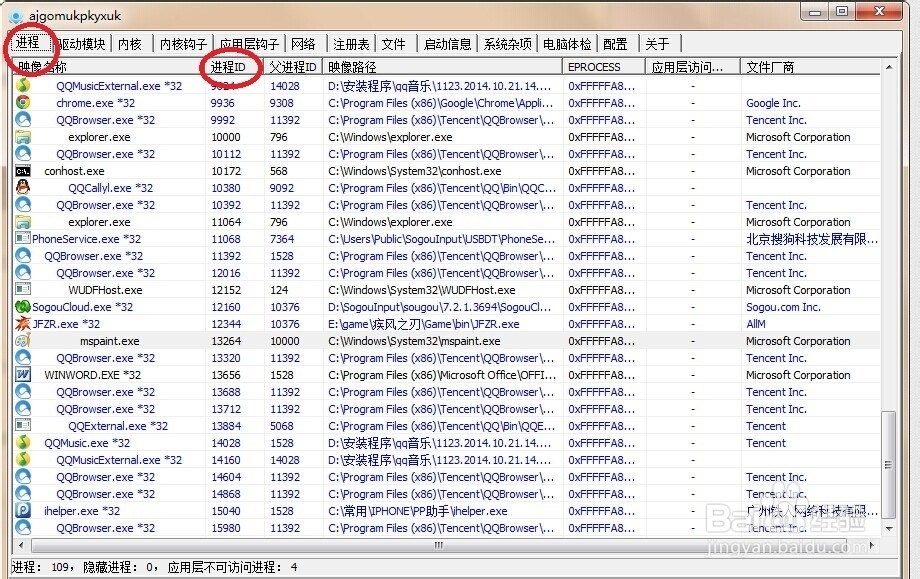Sort by the 父进程ID column header
The width and height of the screenshot is (920, 579).
pyautogui.click(x=293, y=67)
